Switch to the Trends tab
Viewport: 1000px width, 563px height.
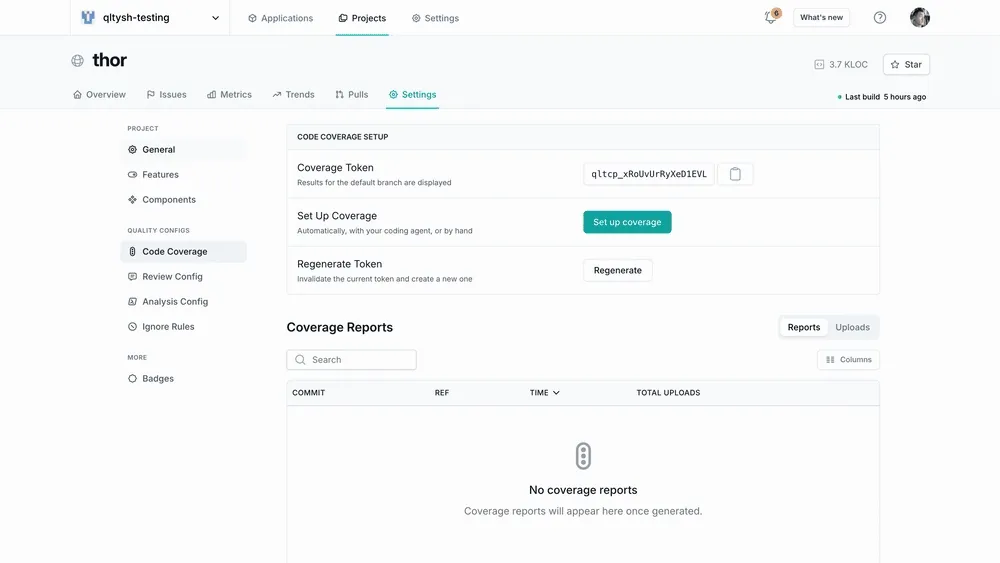(x=293, y=94)
